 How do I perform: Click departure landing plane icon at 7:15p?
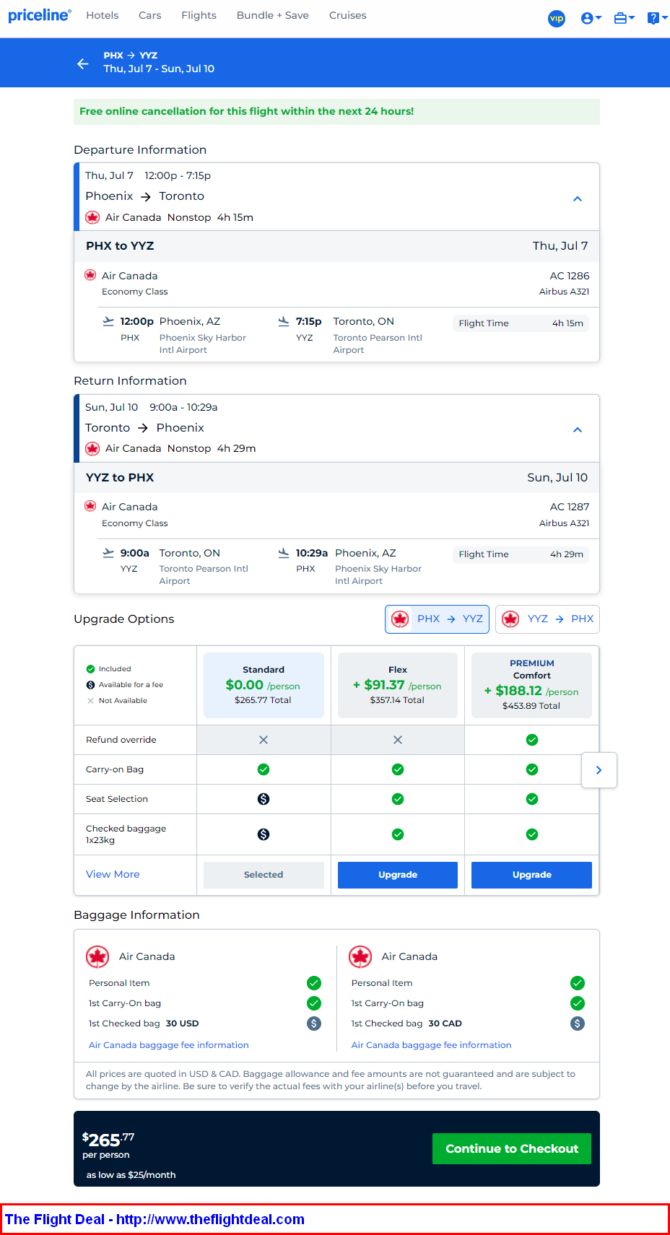click(x=284, y=321)
